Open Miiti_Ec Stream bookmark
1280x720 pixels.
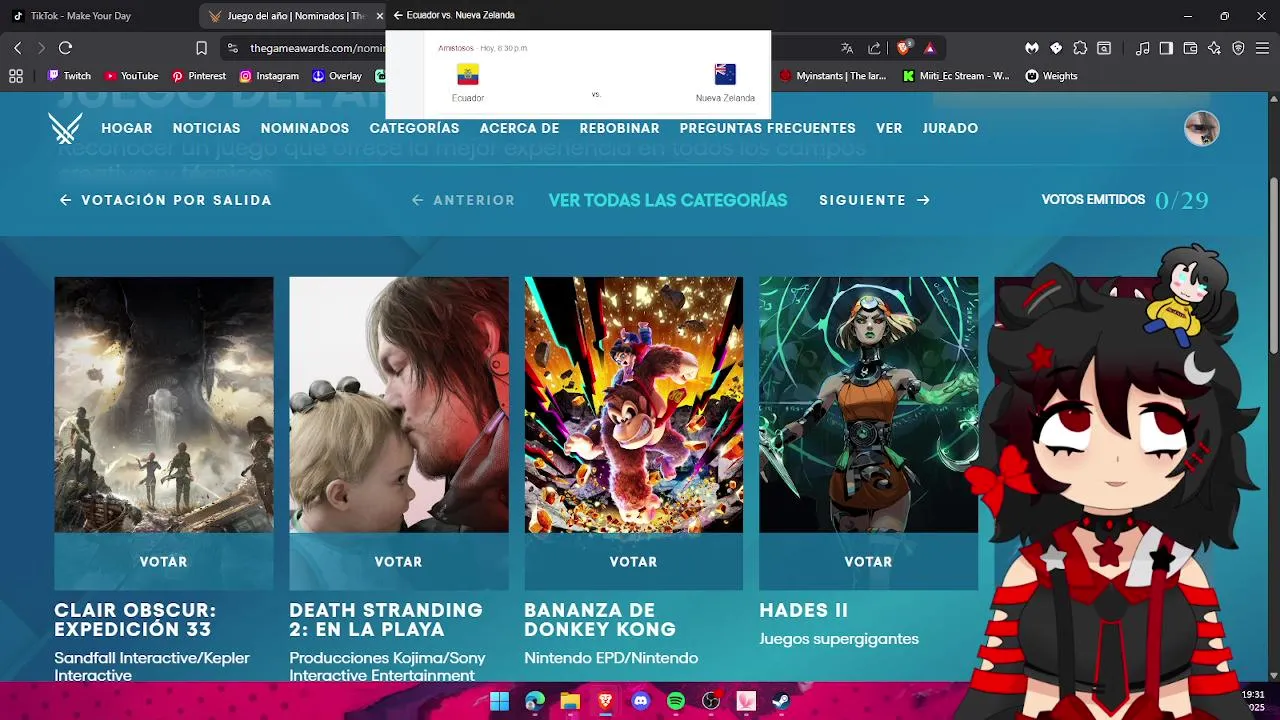pyautogui.click(x=957, y=76)
